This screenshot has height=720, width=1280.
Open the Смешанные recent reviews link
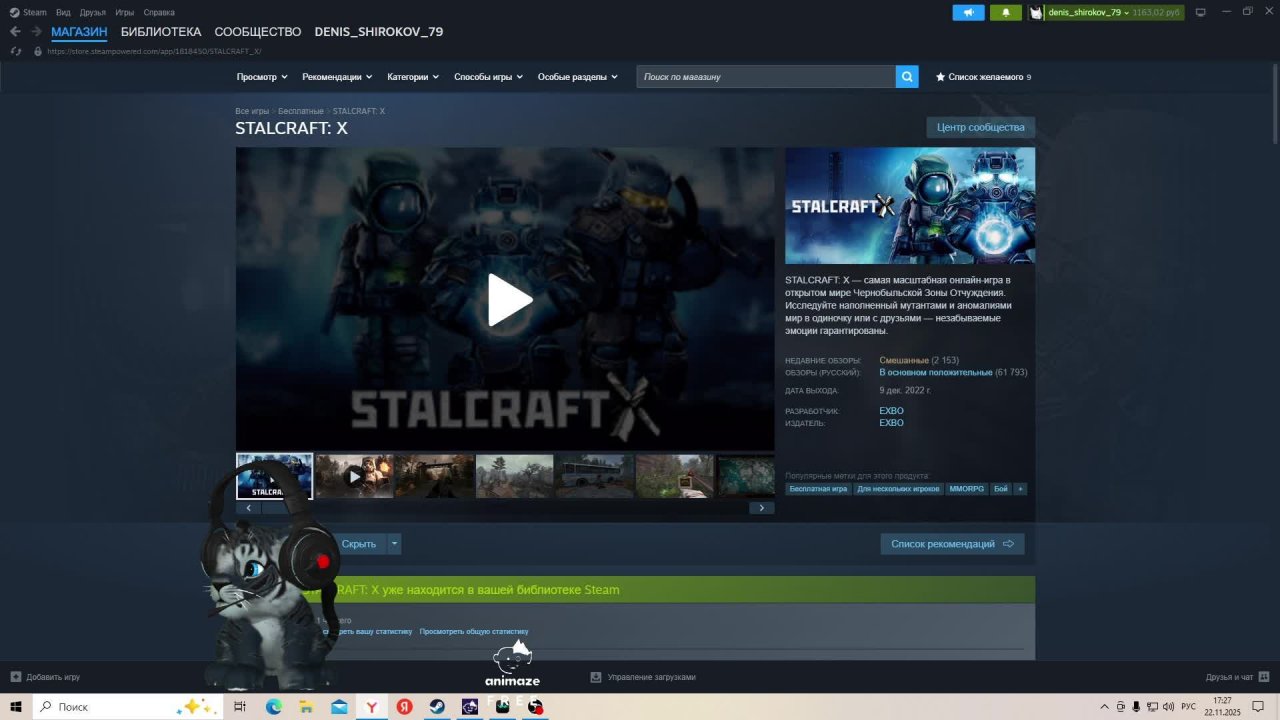click(x=904, y=360)
